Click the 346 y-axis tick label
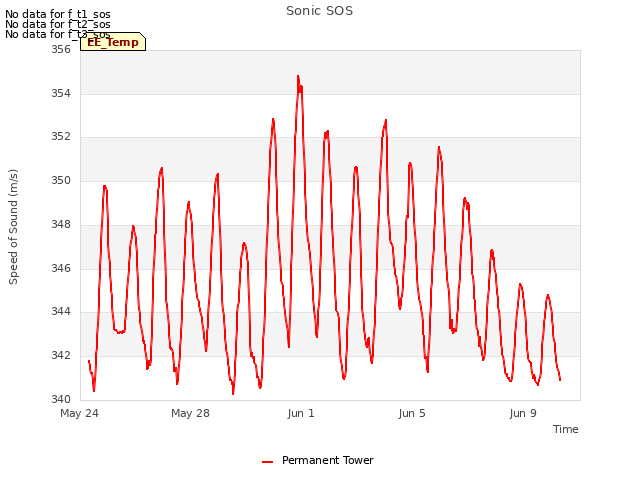 tap(61, 268)
